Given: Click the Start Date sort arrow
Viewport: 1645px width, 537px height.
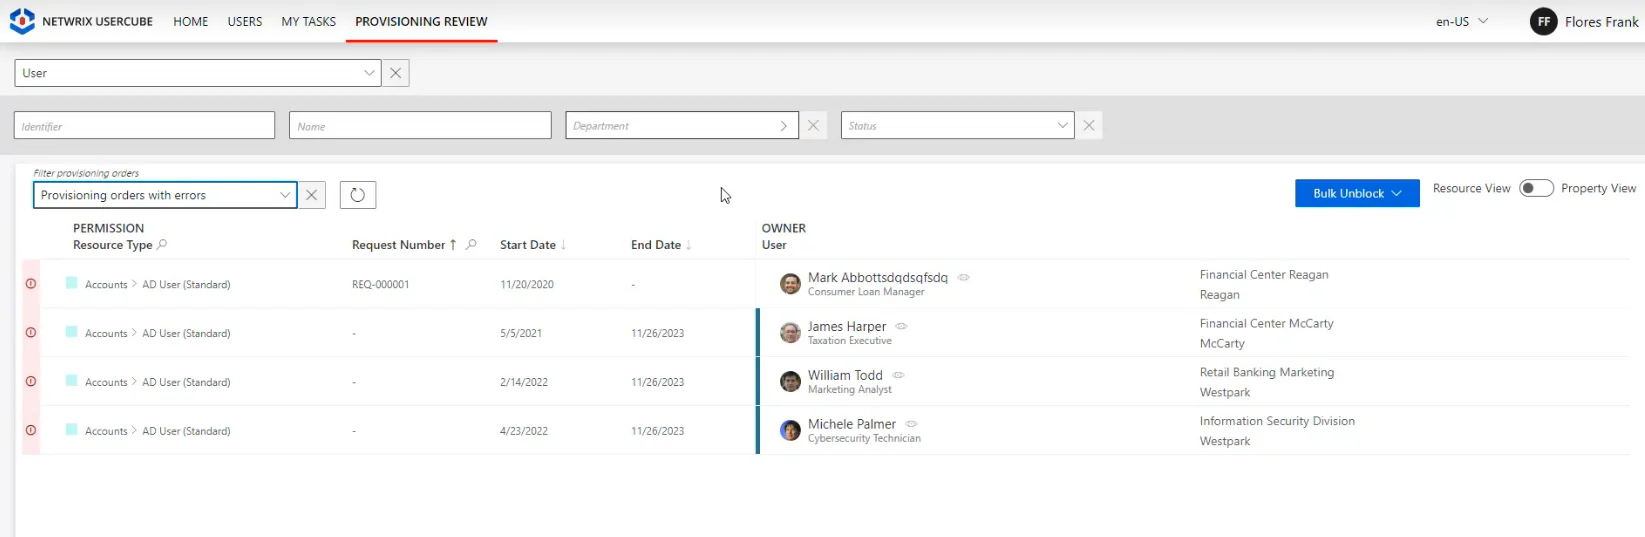Looking at the screenshot, I should coord(564,245).
